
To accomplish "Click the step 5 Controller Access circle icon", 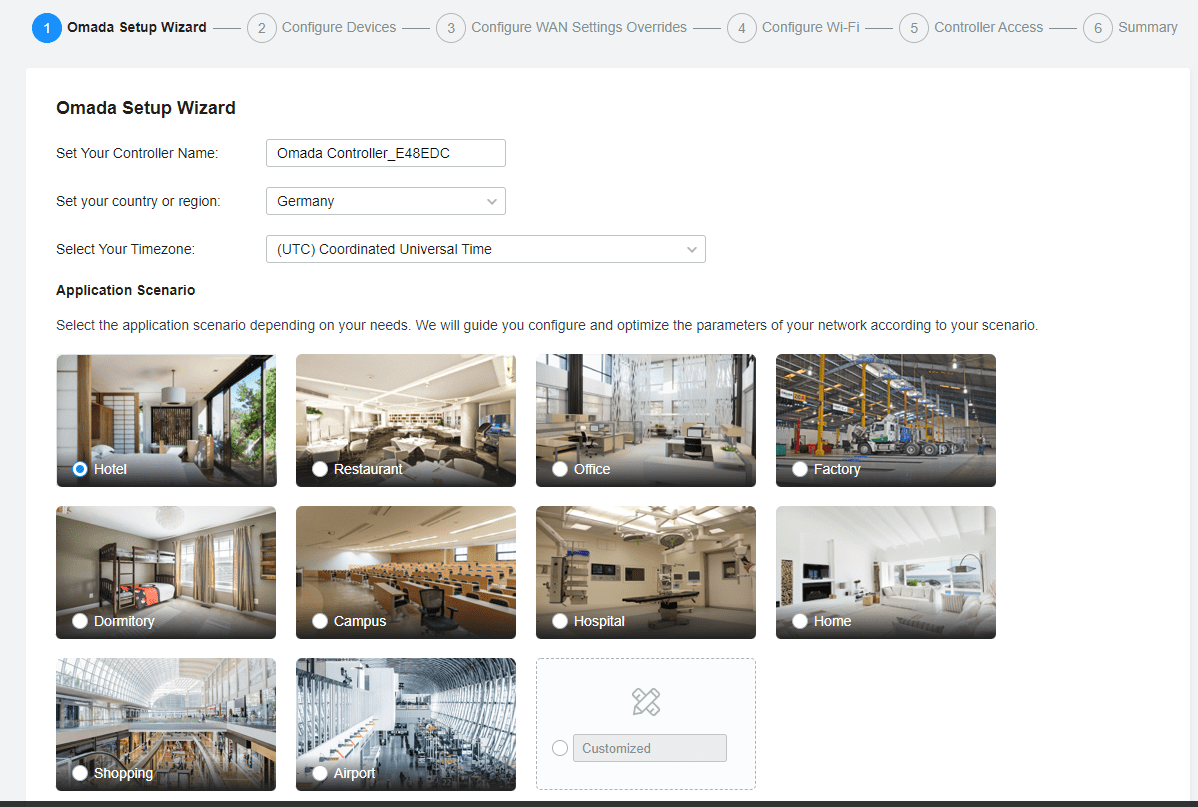I will pyautogui.click(x=914, y=28).
